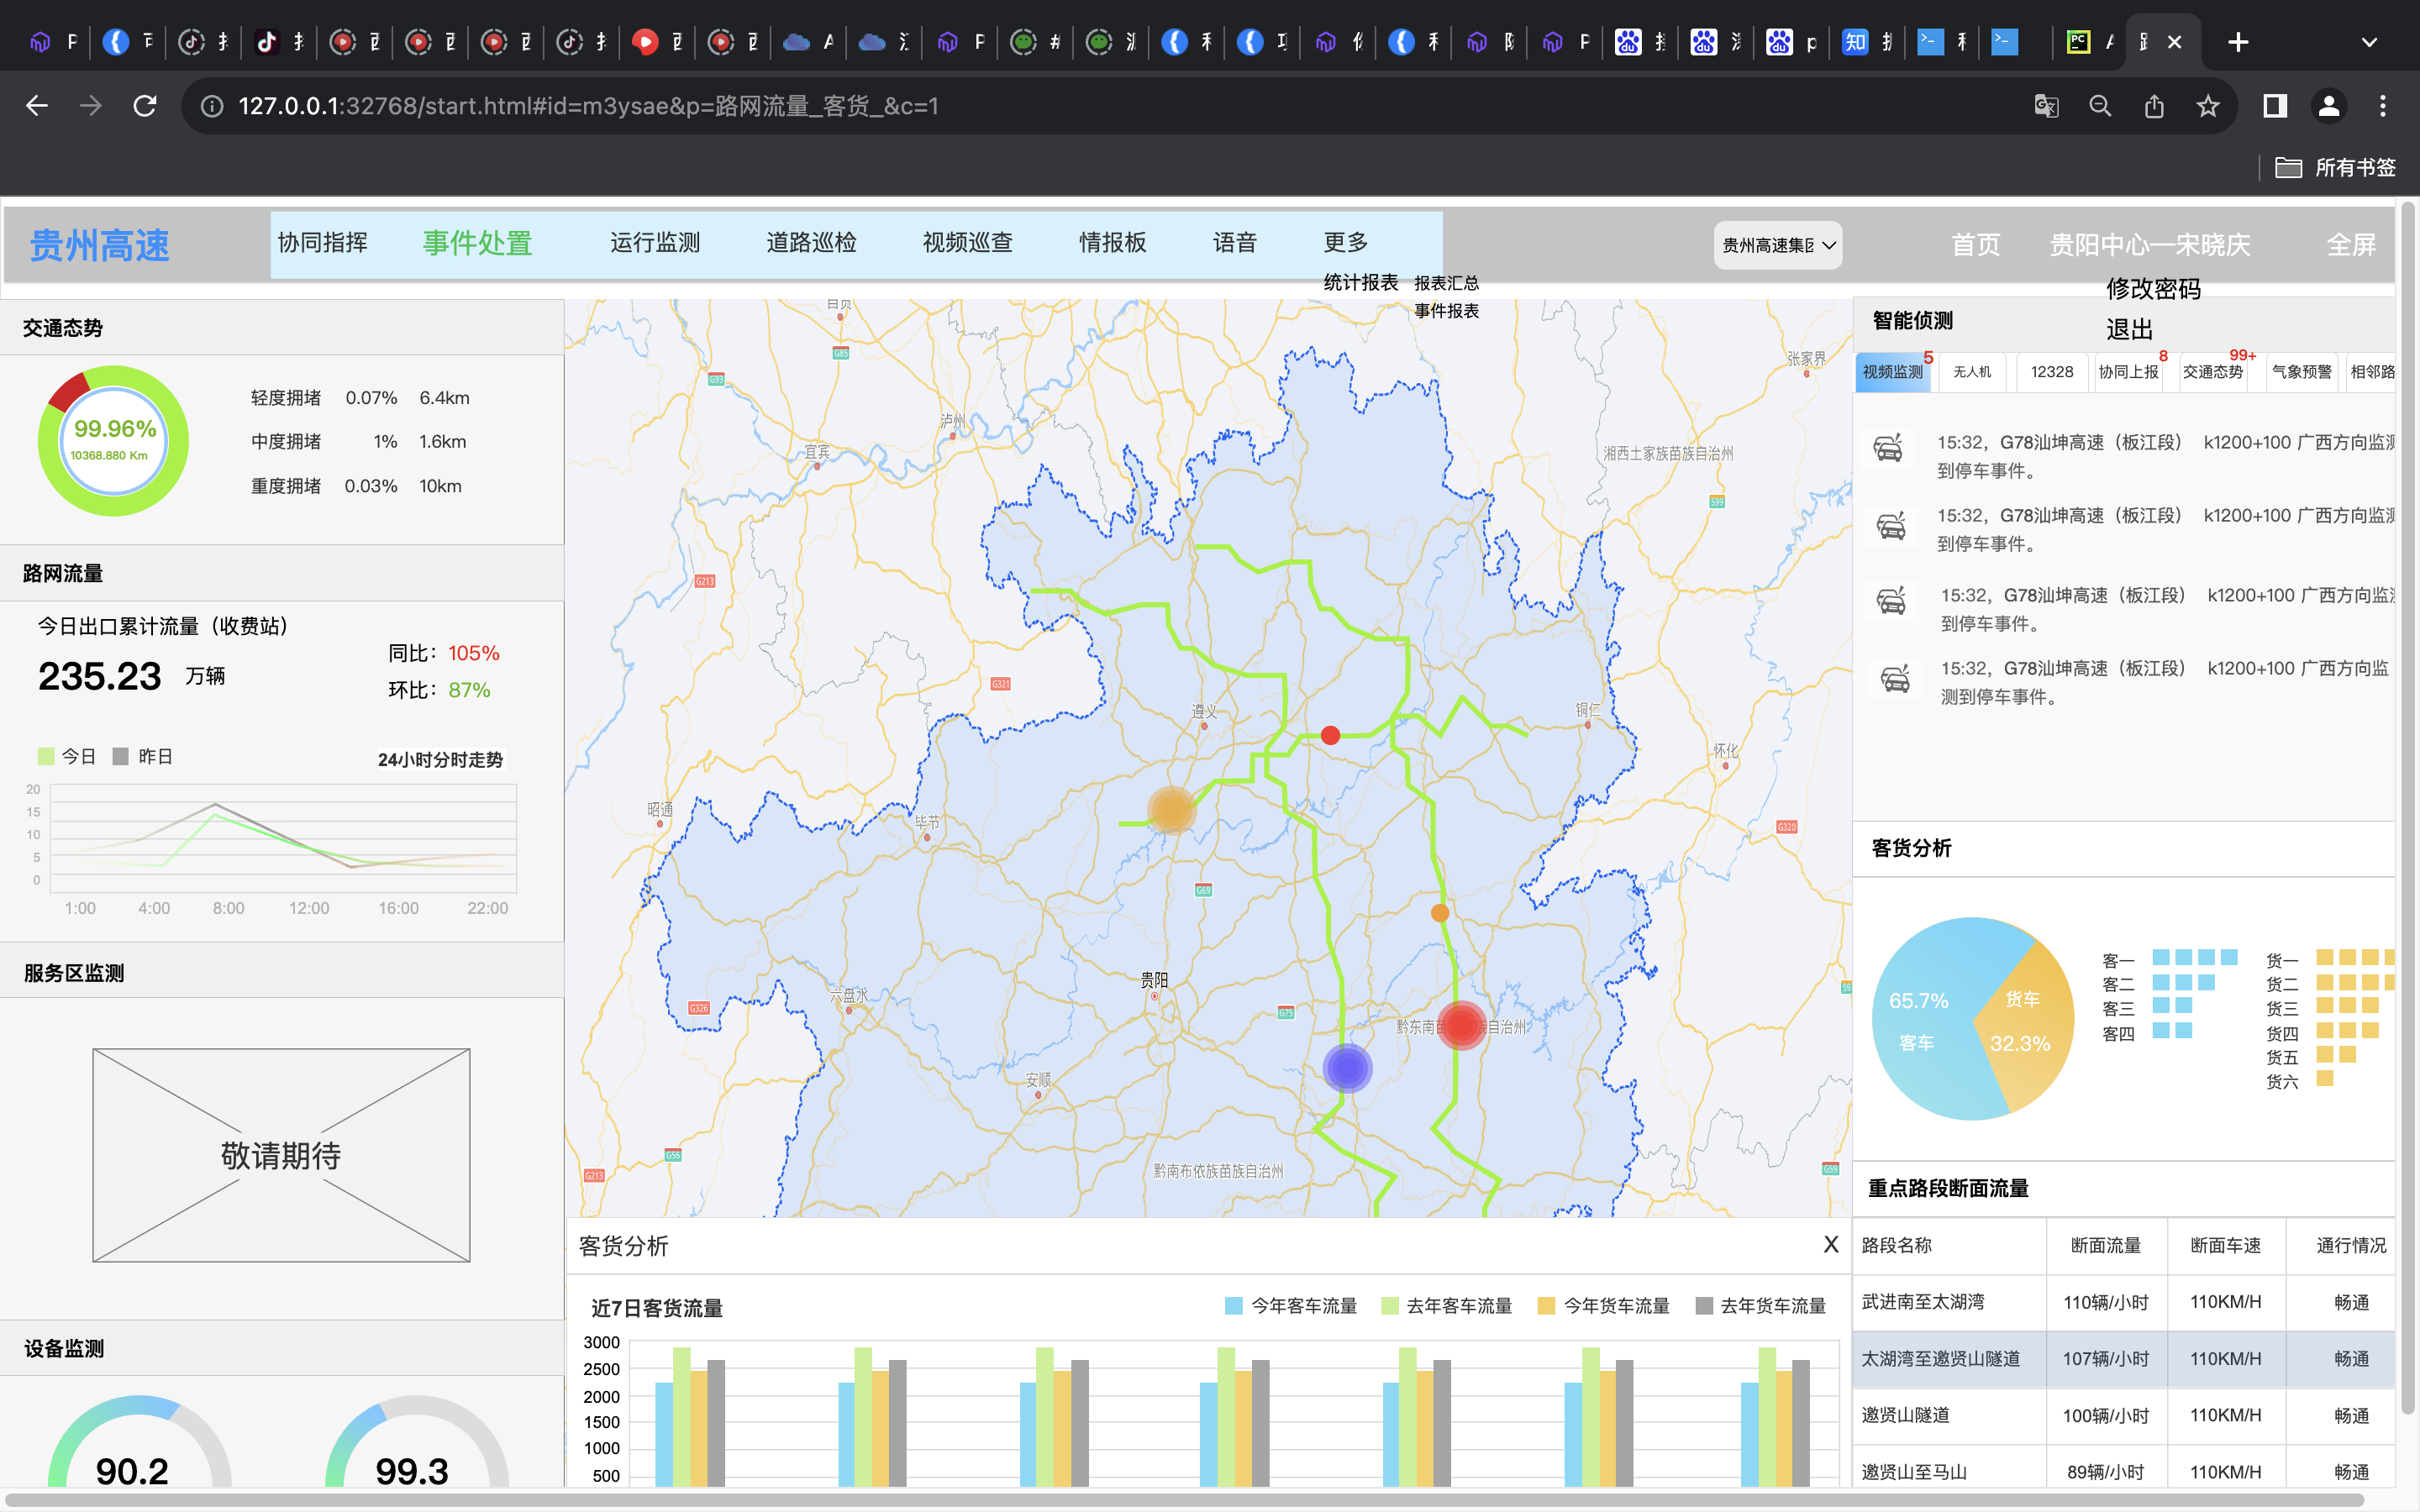This screenshot has width=2420, height=1512.
Task: Toggle 今年客车流量 legend item
Action: [x=1291, y=1306]
